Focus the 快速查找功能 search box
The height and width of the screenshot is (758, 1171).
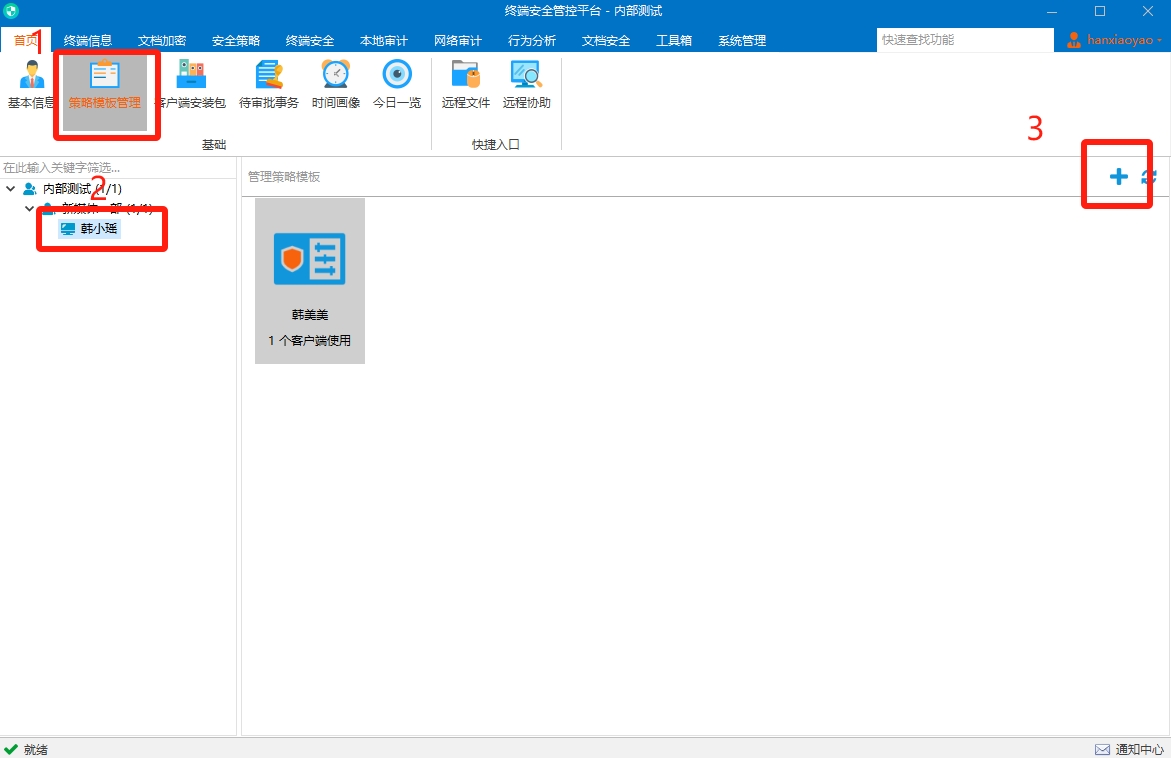coord(964,40)
